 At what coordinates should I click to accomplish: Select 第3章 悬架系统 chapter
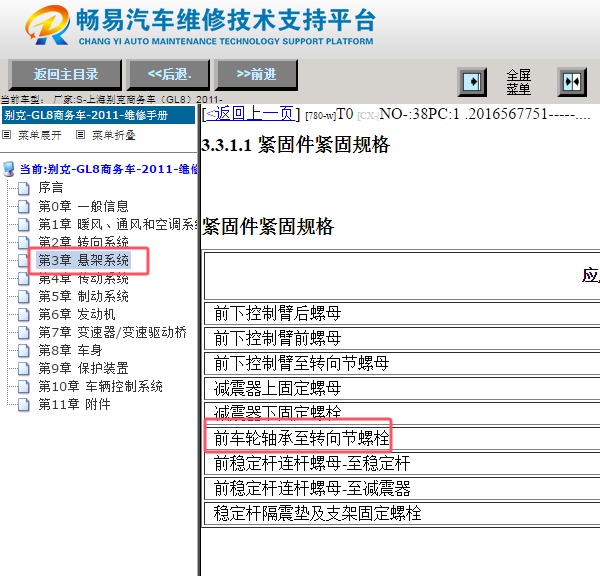(x=83, y=260)
